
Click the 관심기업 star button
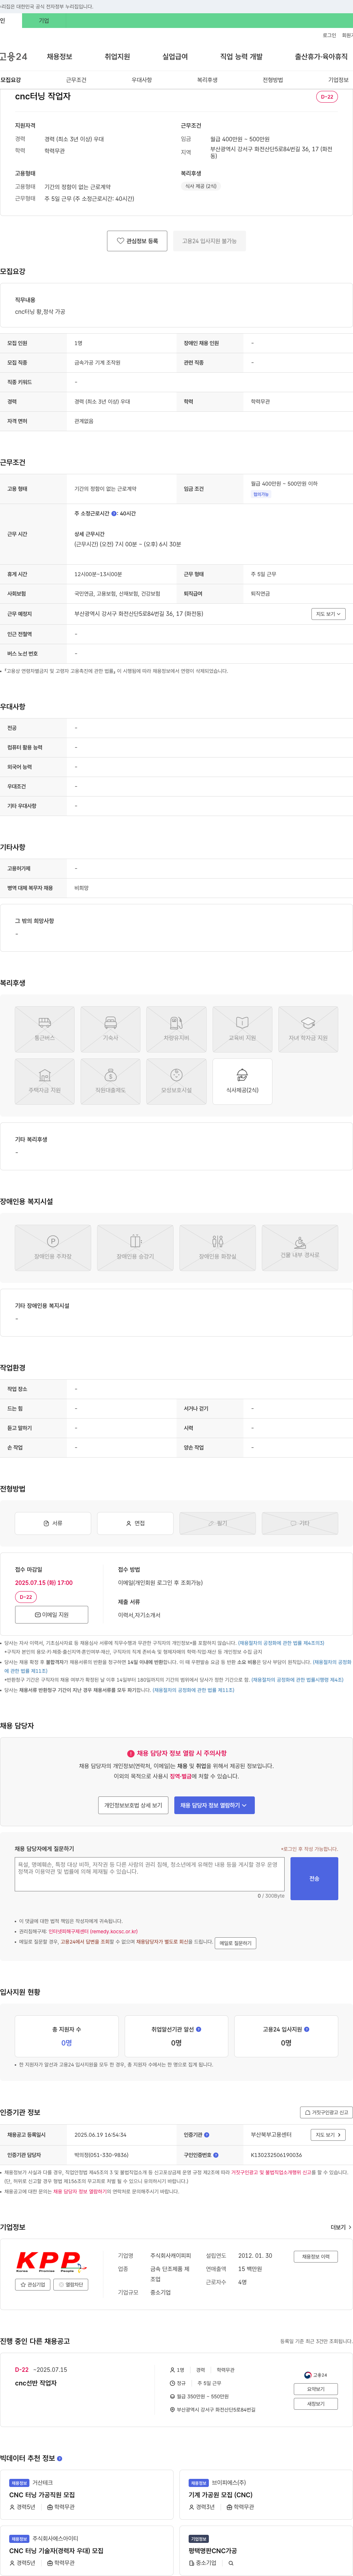[34, 2285]
